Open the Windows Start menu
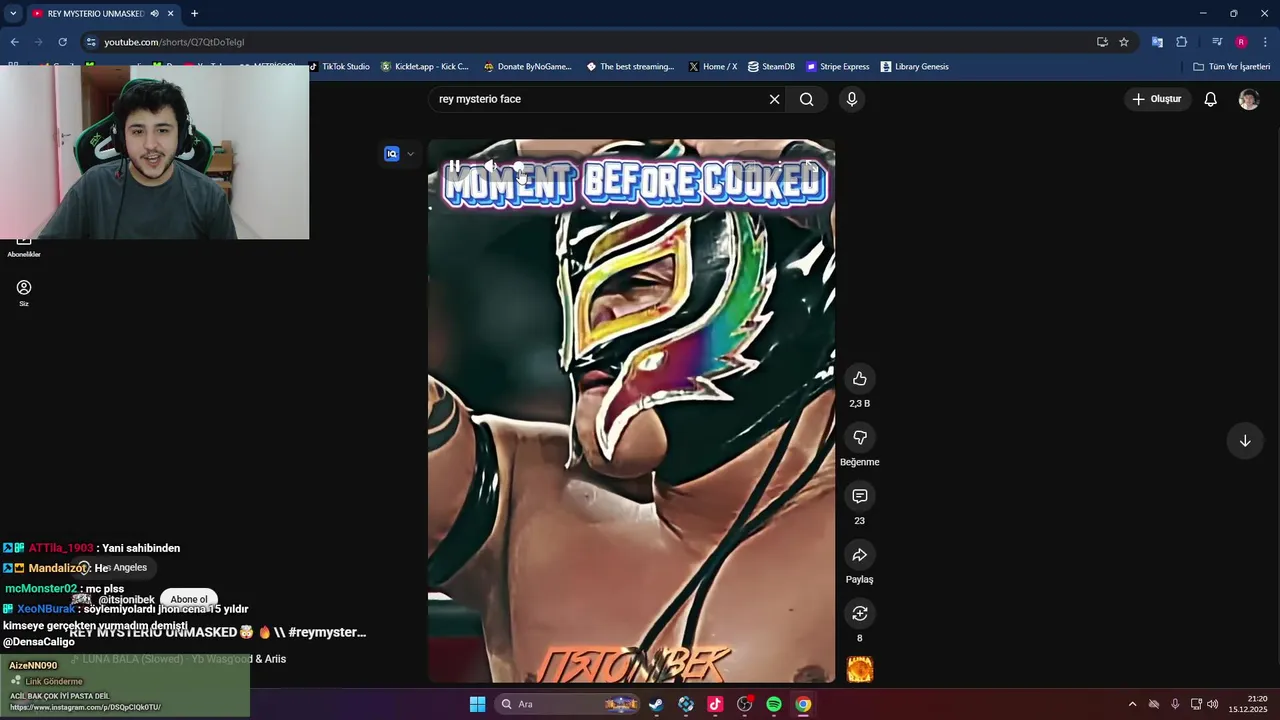The width and height of the screenshot is (1280, 720). click(x=477, y=704)
